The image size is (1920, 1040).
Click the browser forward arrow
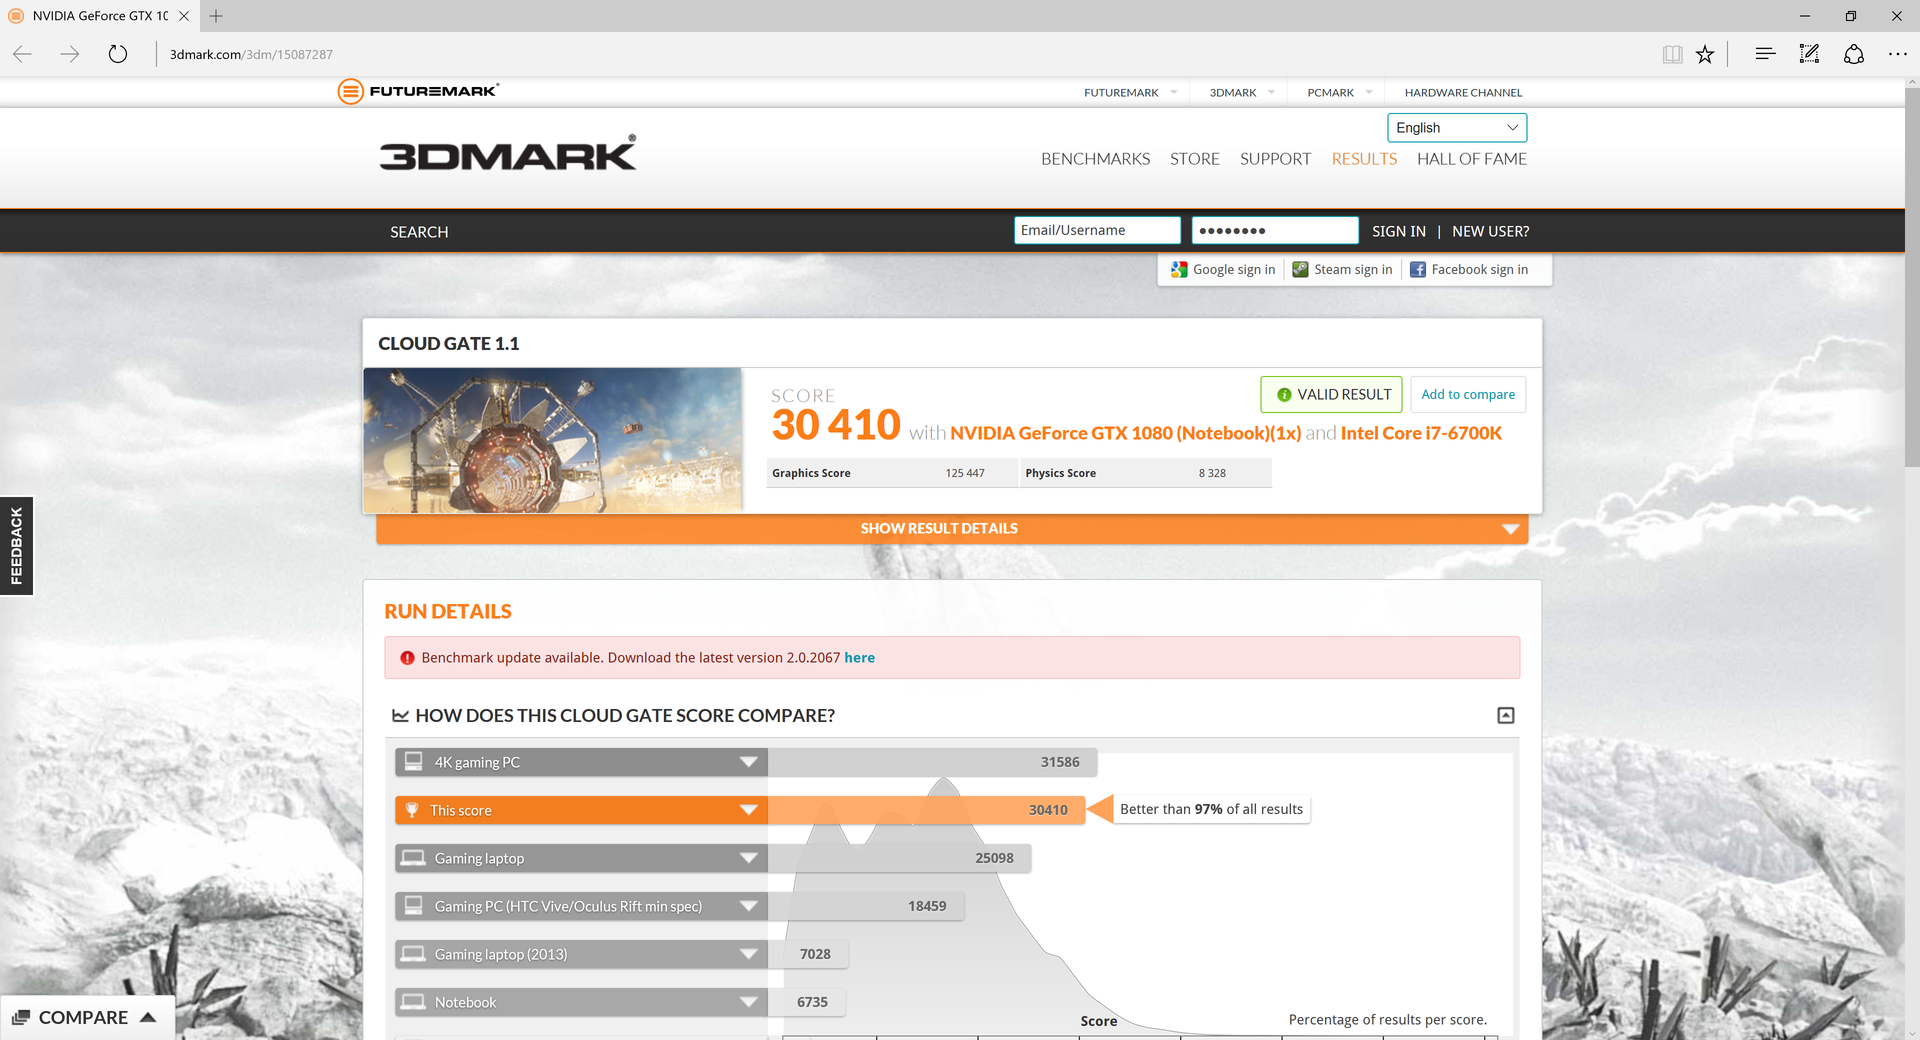coord(70,54)
